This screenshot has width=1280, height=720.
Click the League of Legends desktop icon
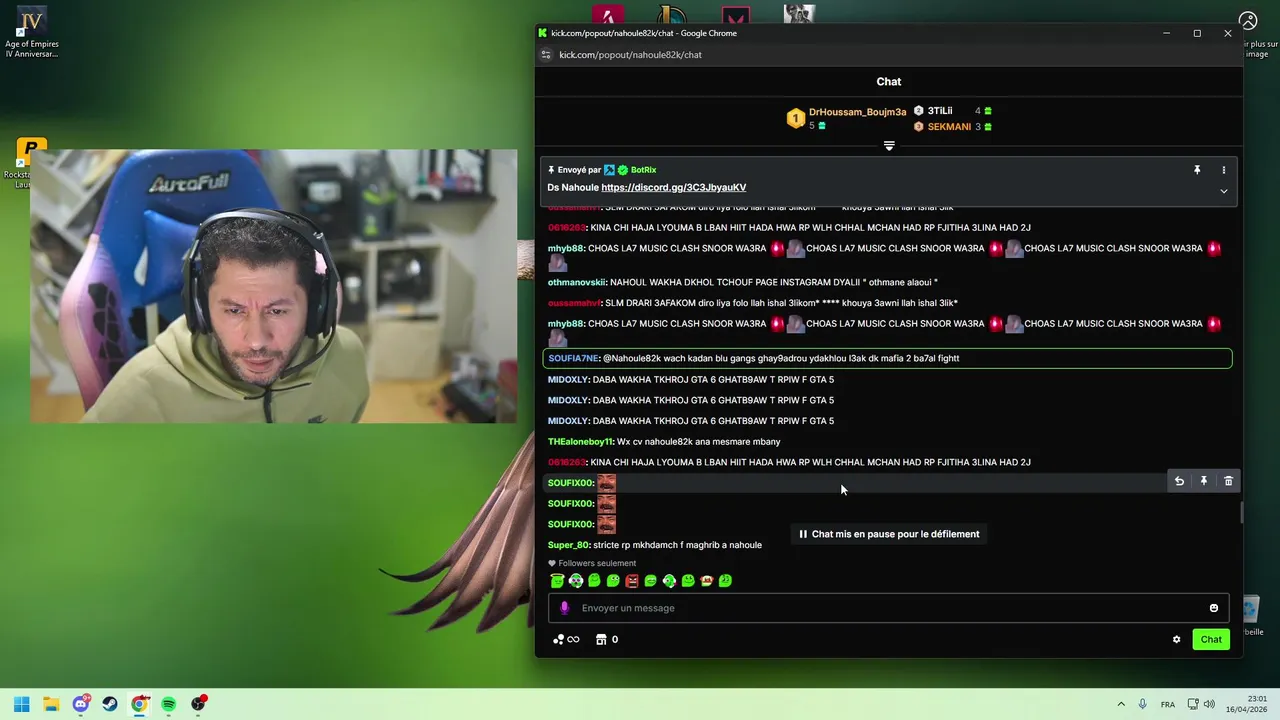[671, 15]
